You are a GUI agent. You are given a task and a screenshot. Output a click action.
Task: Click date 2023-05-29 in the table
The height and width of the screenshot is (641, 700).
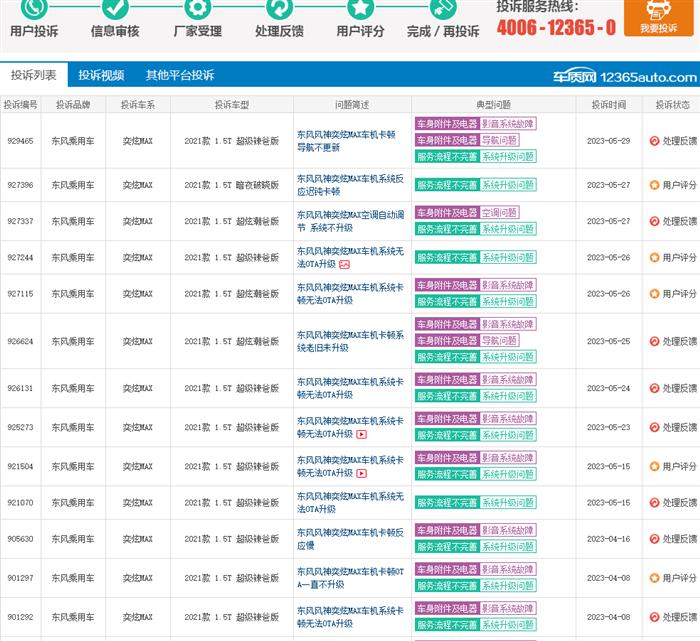(x=608, y=141)
